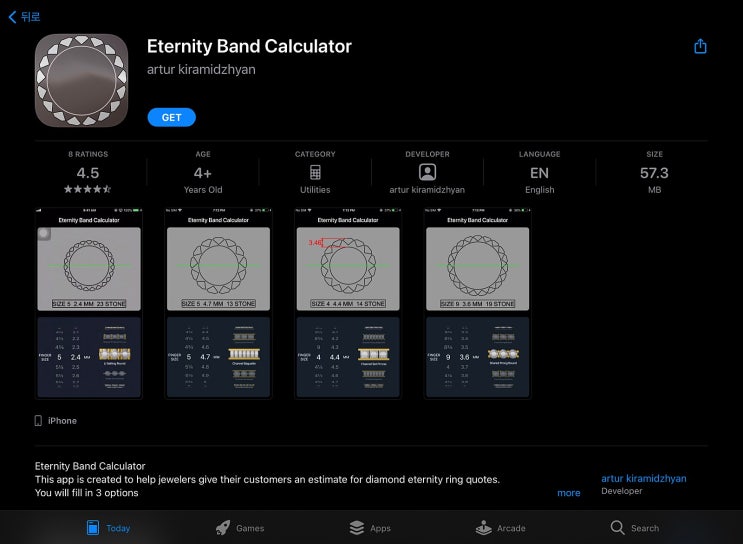This screenshot has width=743, height=544.
Task: Tap the GET button
Action: pos(172,117)
